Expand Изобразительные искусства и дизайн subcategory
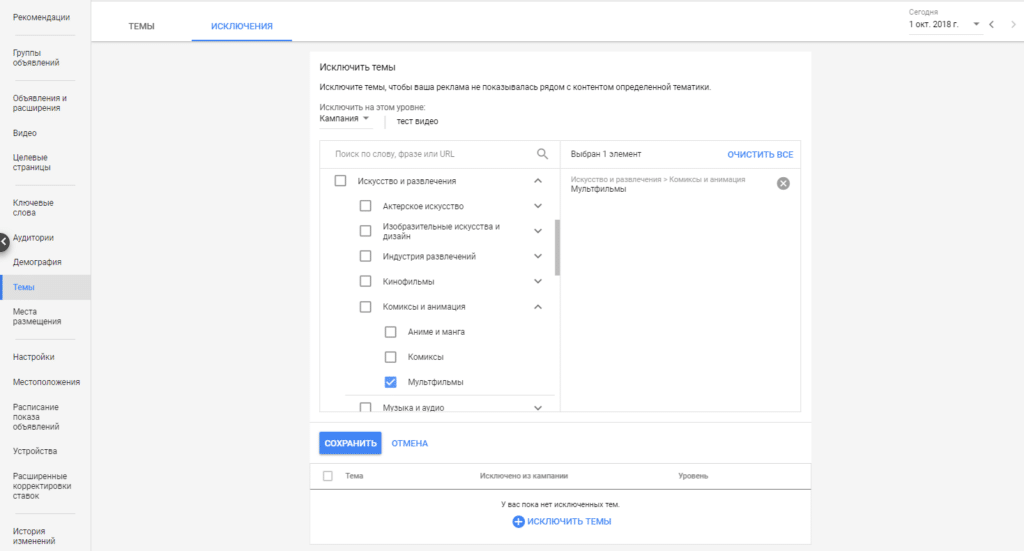The image size is (1024, 551). tap(537, 231)
